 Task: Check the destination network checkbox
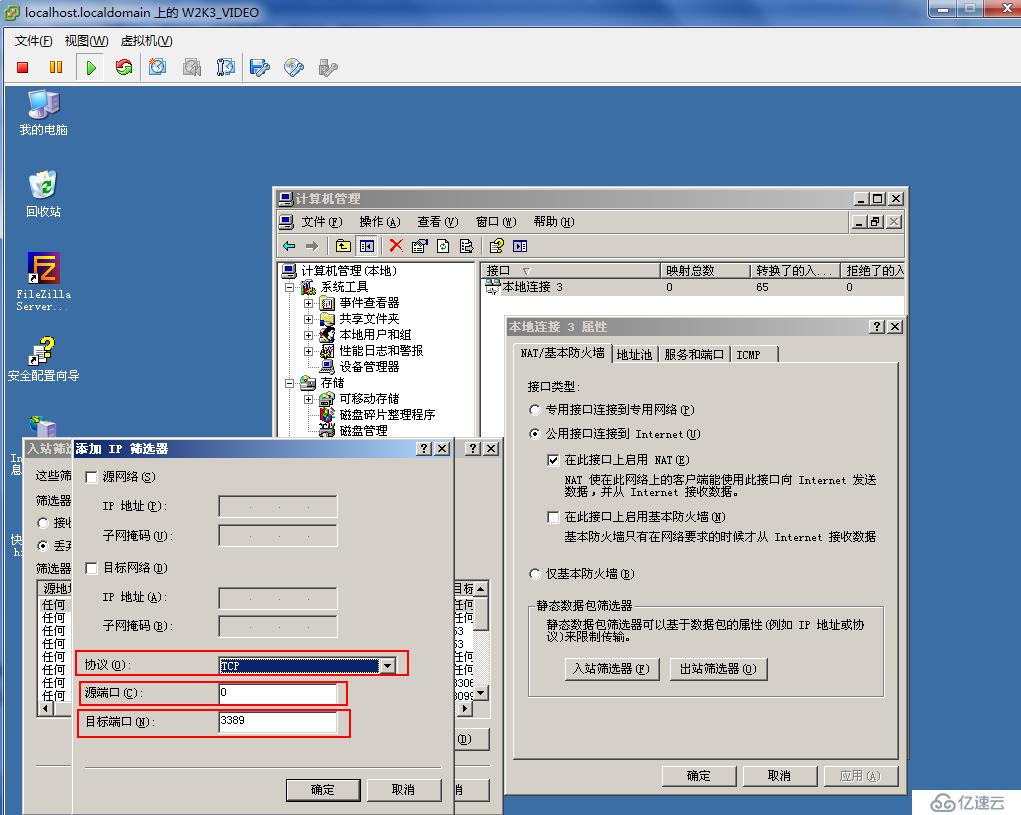coord(91,568)
